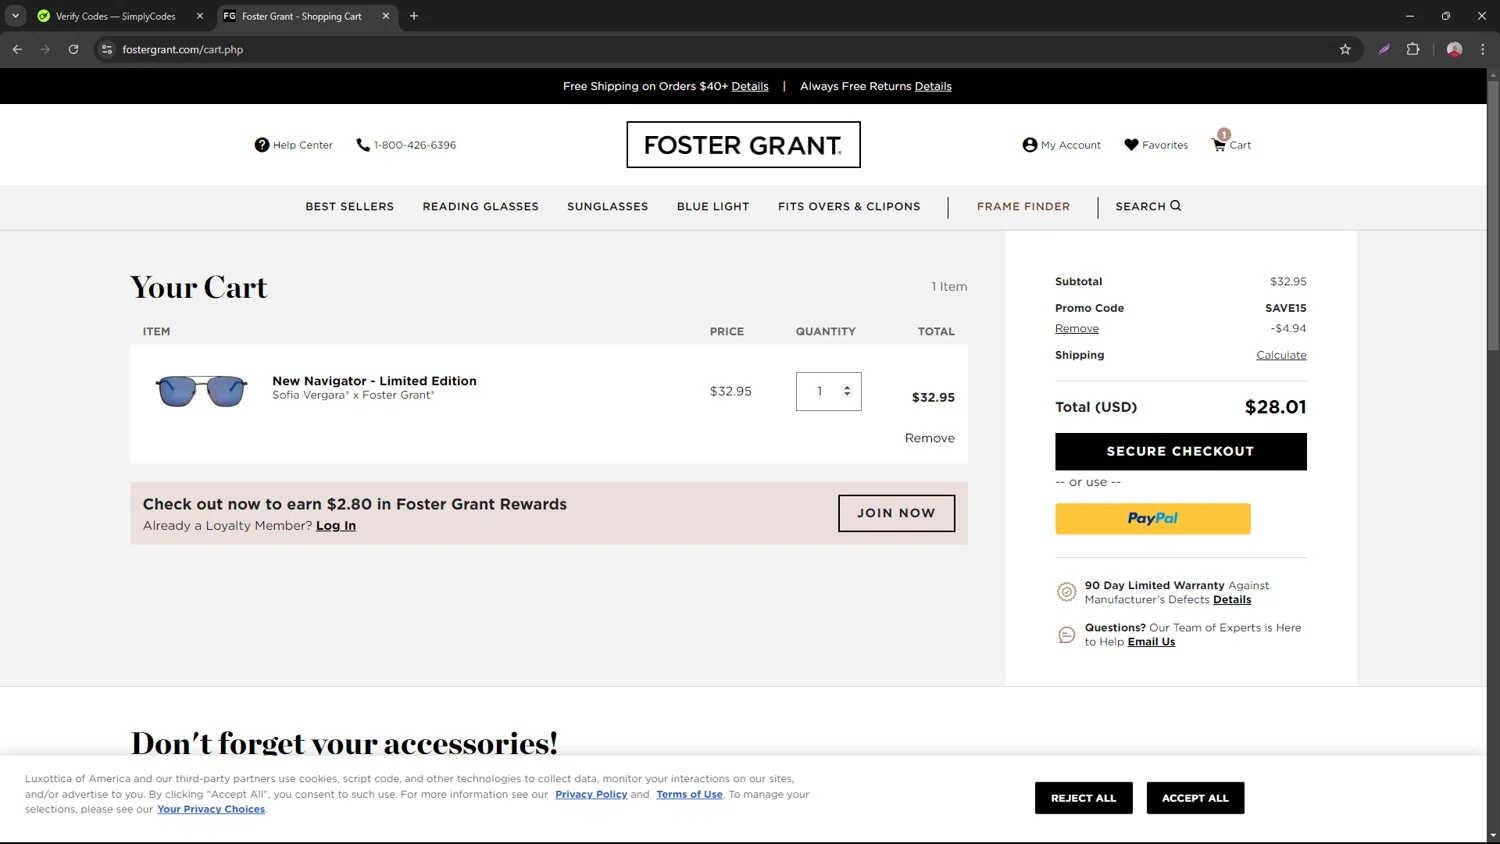Open New Navigator - Limited Edition product link

(374, 381)
